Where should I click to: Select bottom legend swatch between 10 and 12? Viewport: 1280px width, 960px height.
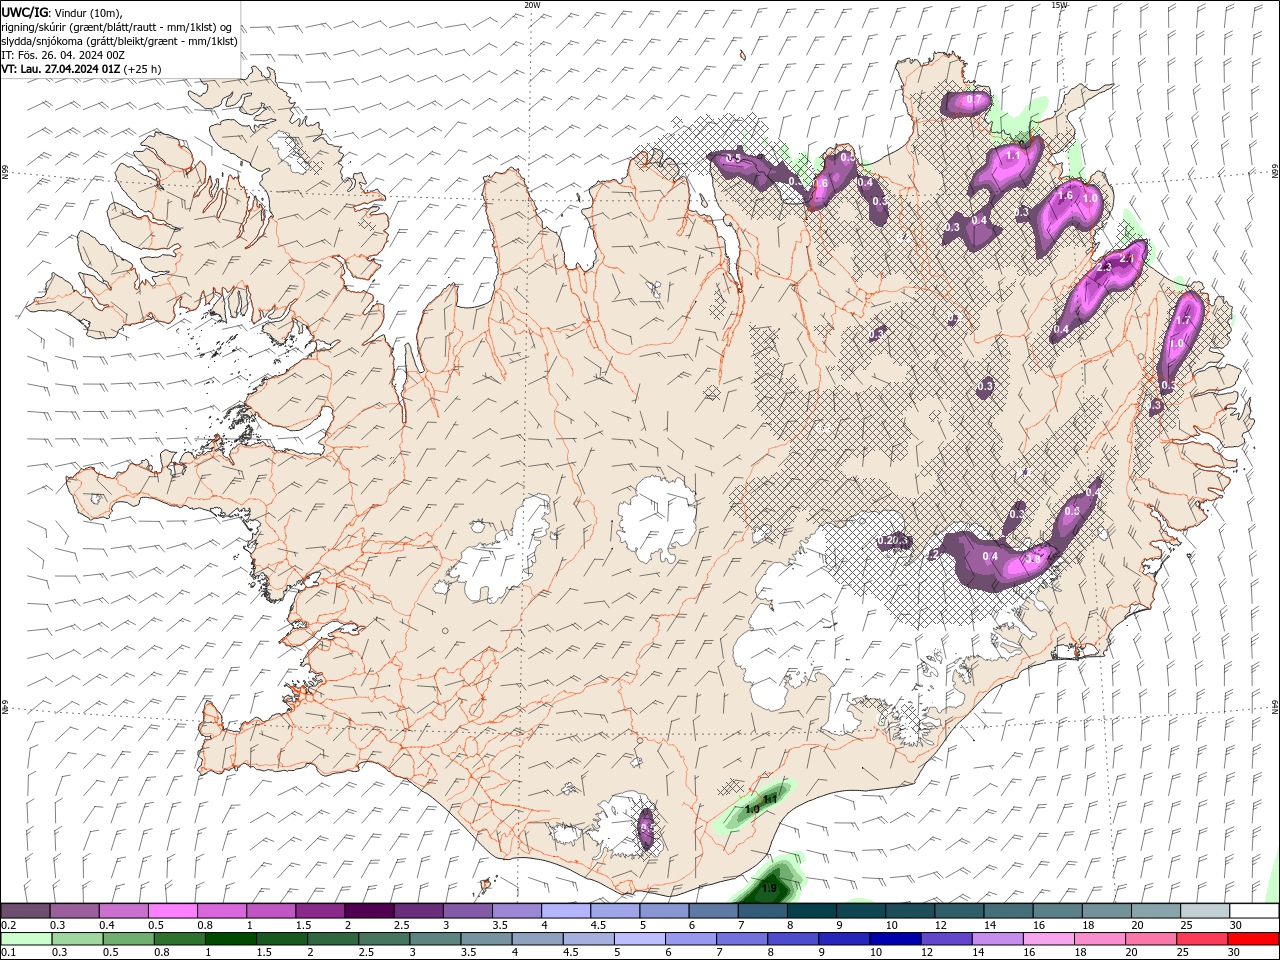tap(893, 939)
